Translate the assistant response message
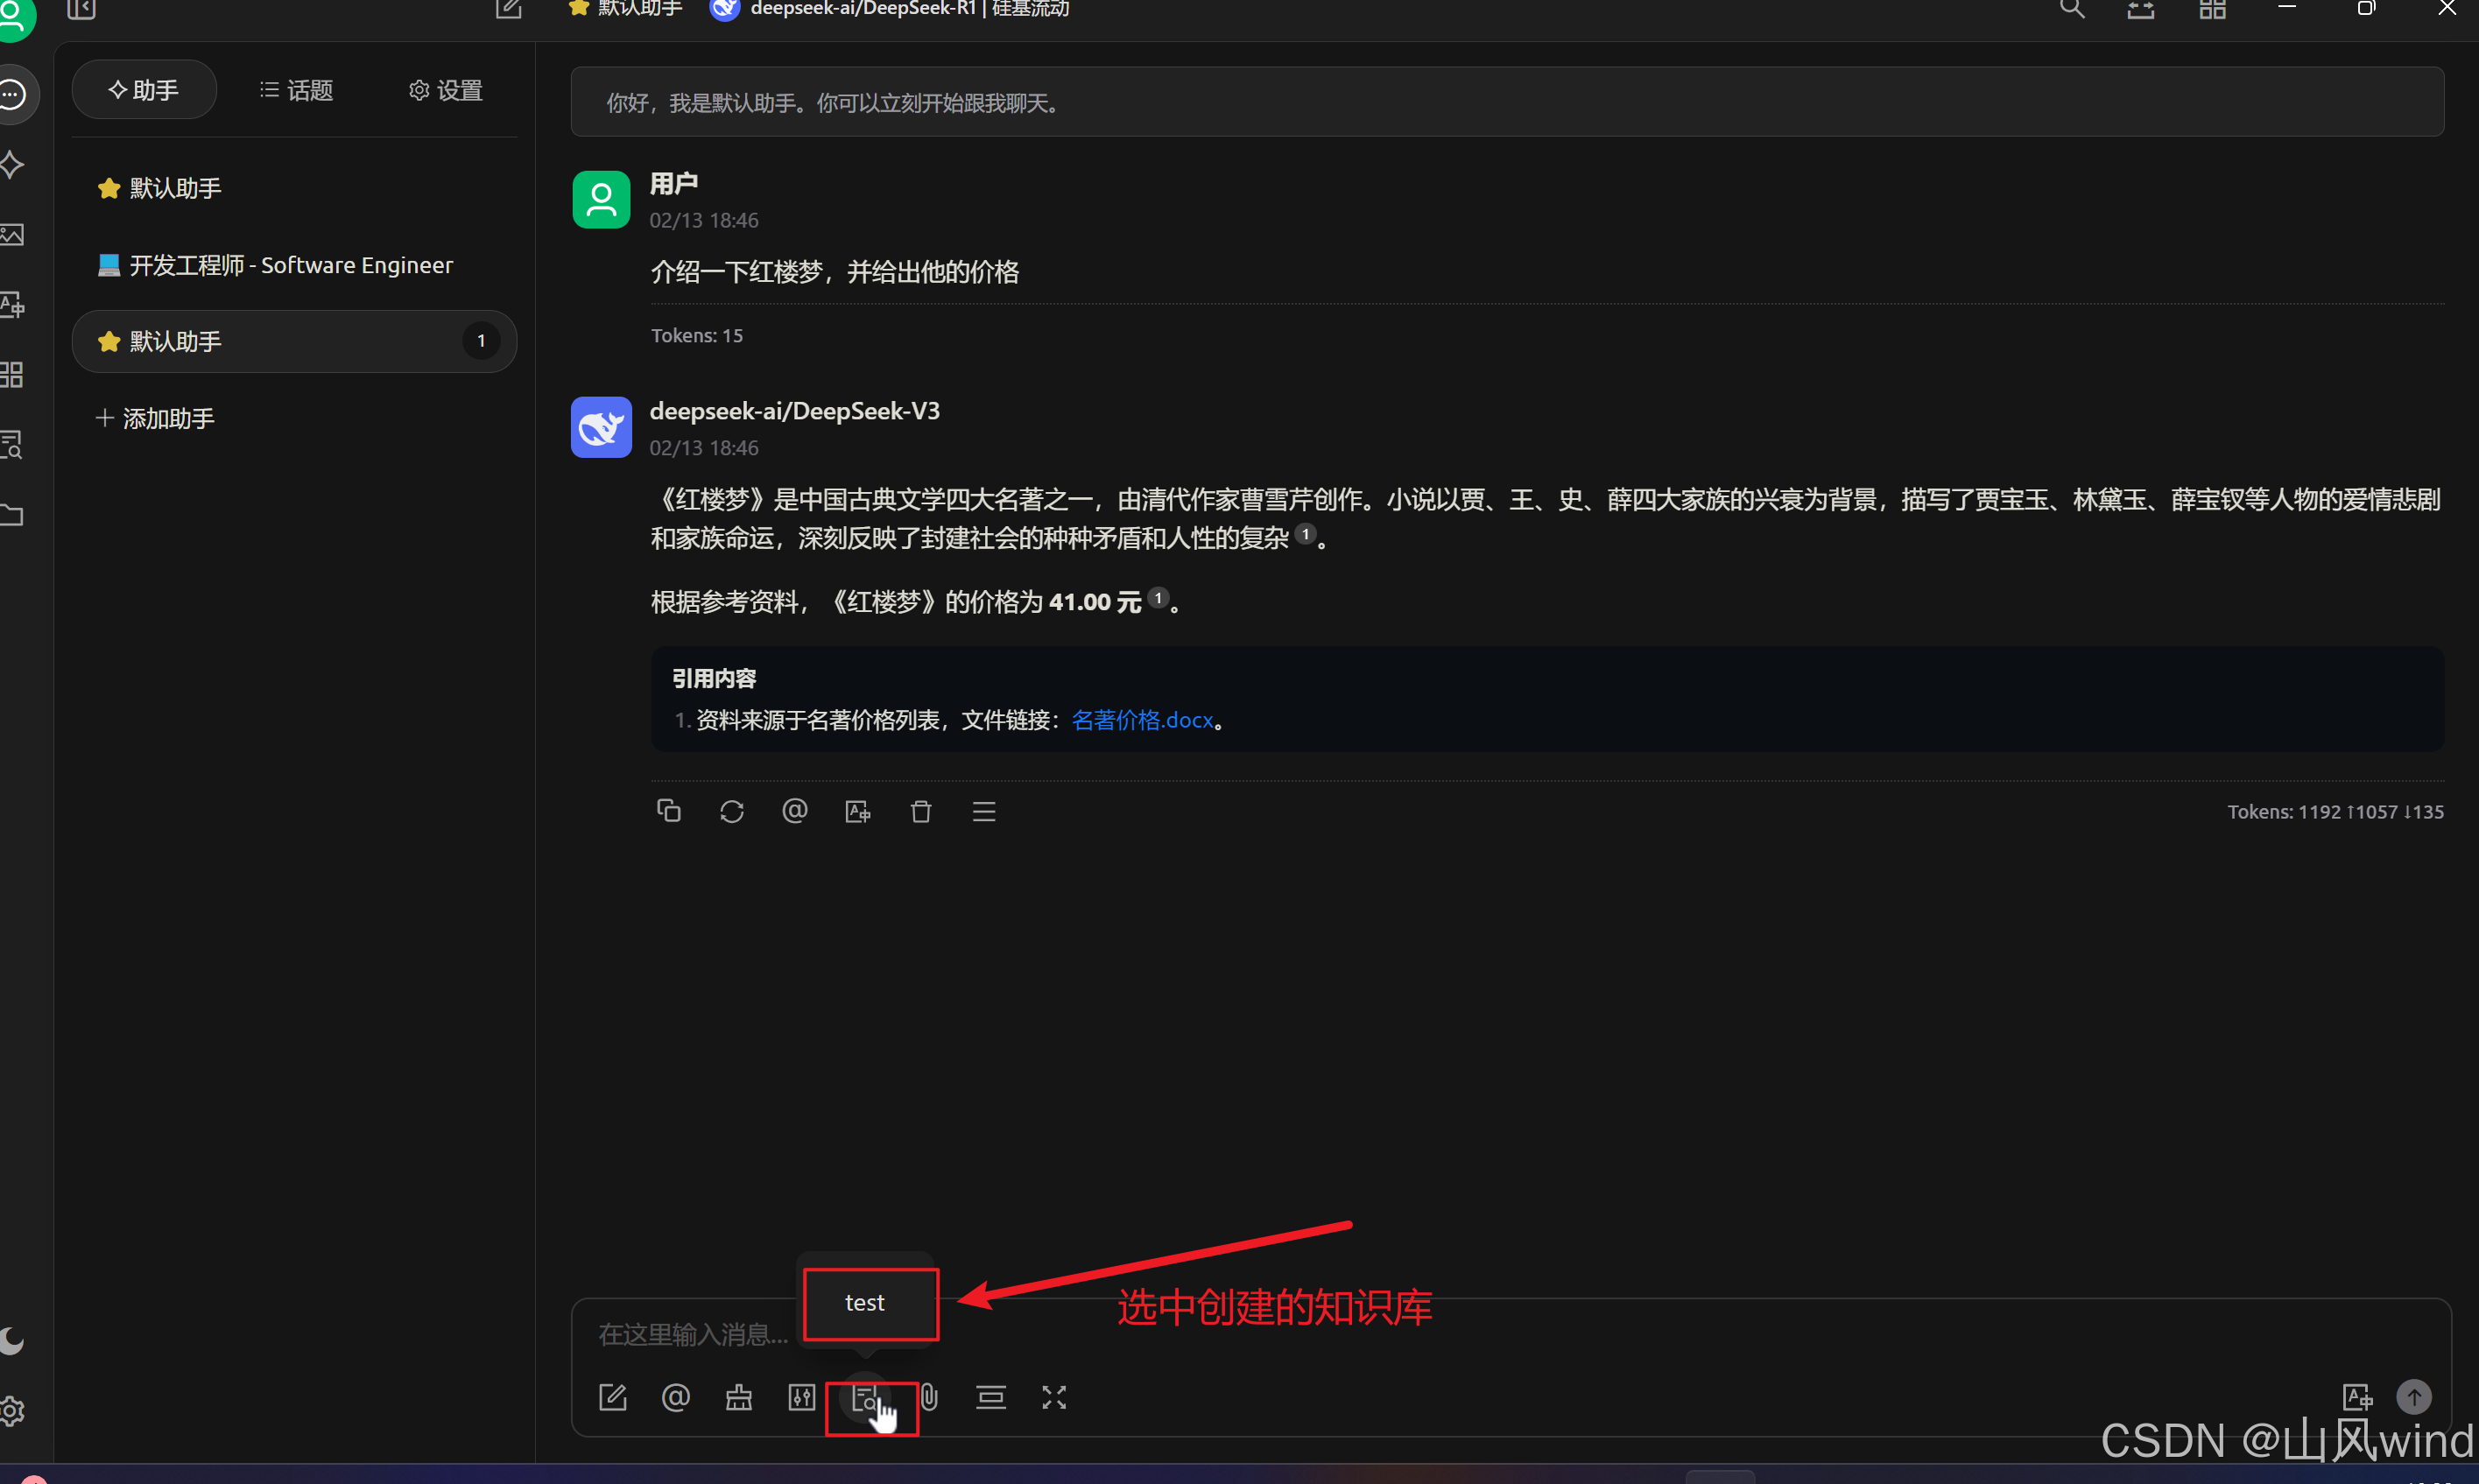 point(857,811)
